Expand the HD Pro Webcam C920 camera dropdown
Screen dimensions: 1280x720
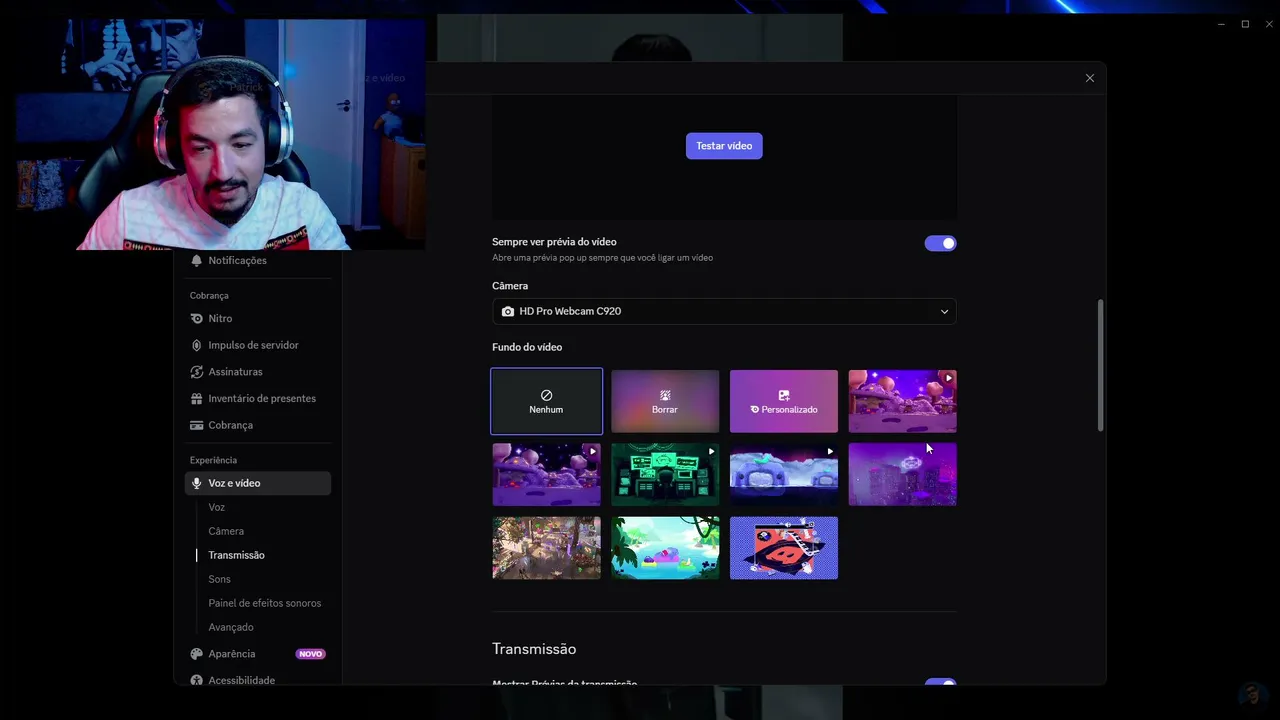coord(724,311)
